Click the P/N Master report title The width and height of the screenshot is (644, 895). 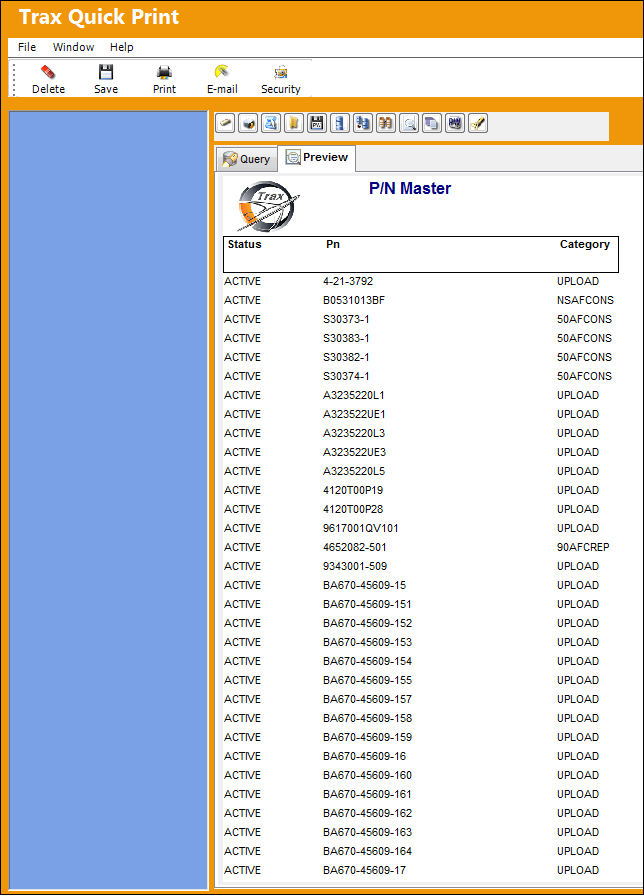coord(410,188)
